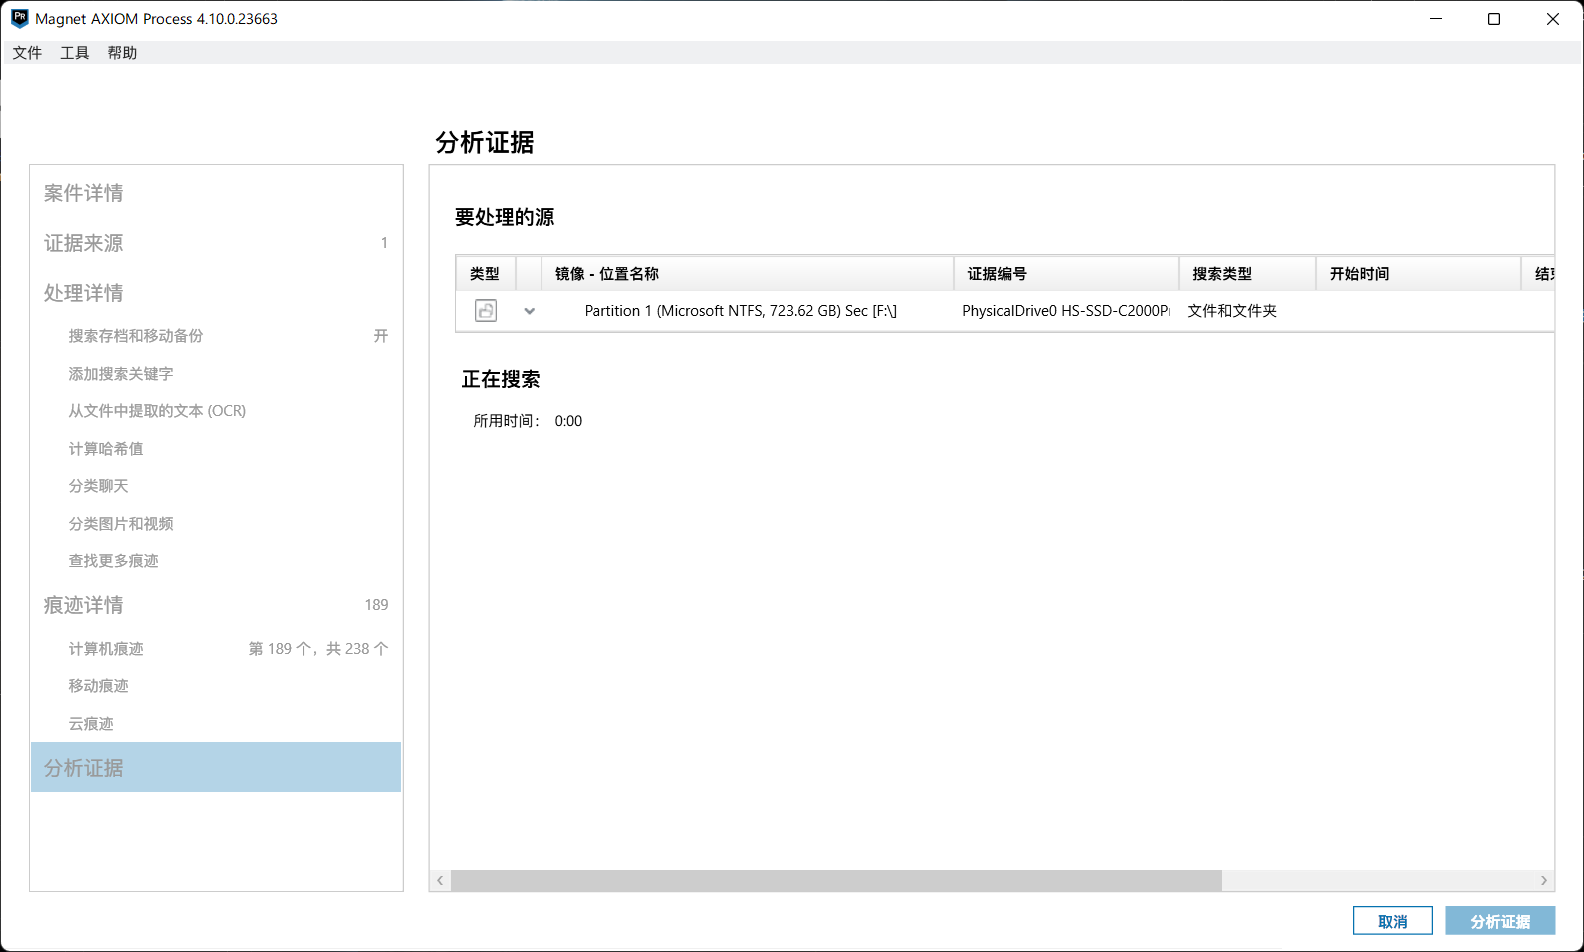This screenshot has height=952, width=1584.
Task: Open the 工具 menu
Action: pos(75,53)
